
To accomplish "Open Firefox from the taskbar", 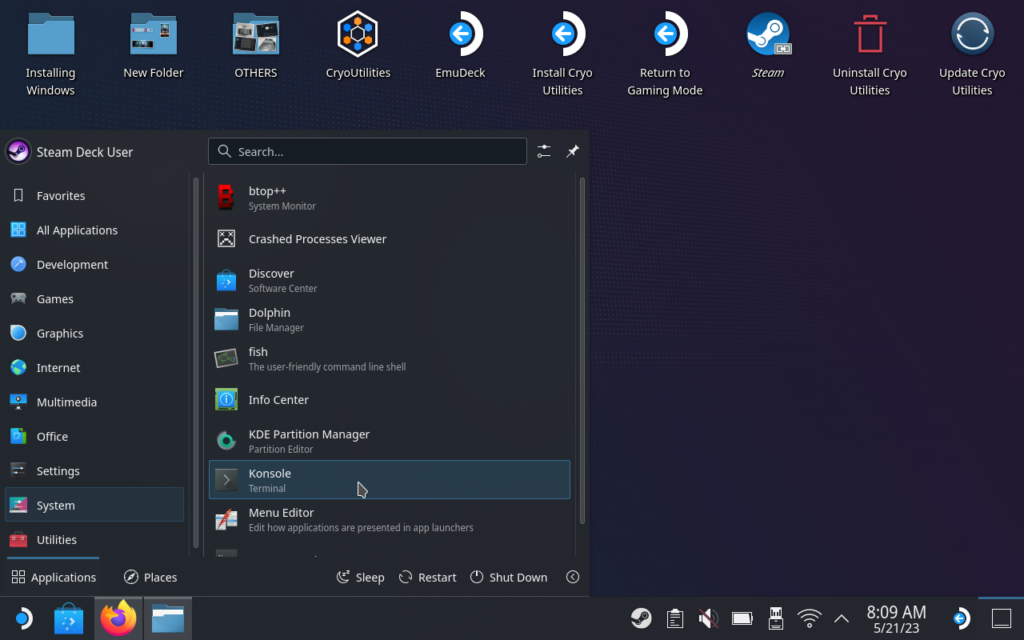I will tap(118, 618).
